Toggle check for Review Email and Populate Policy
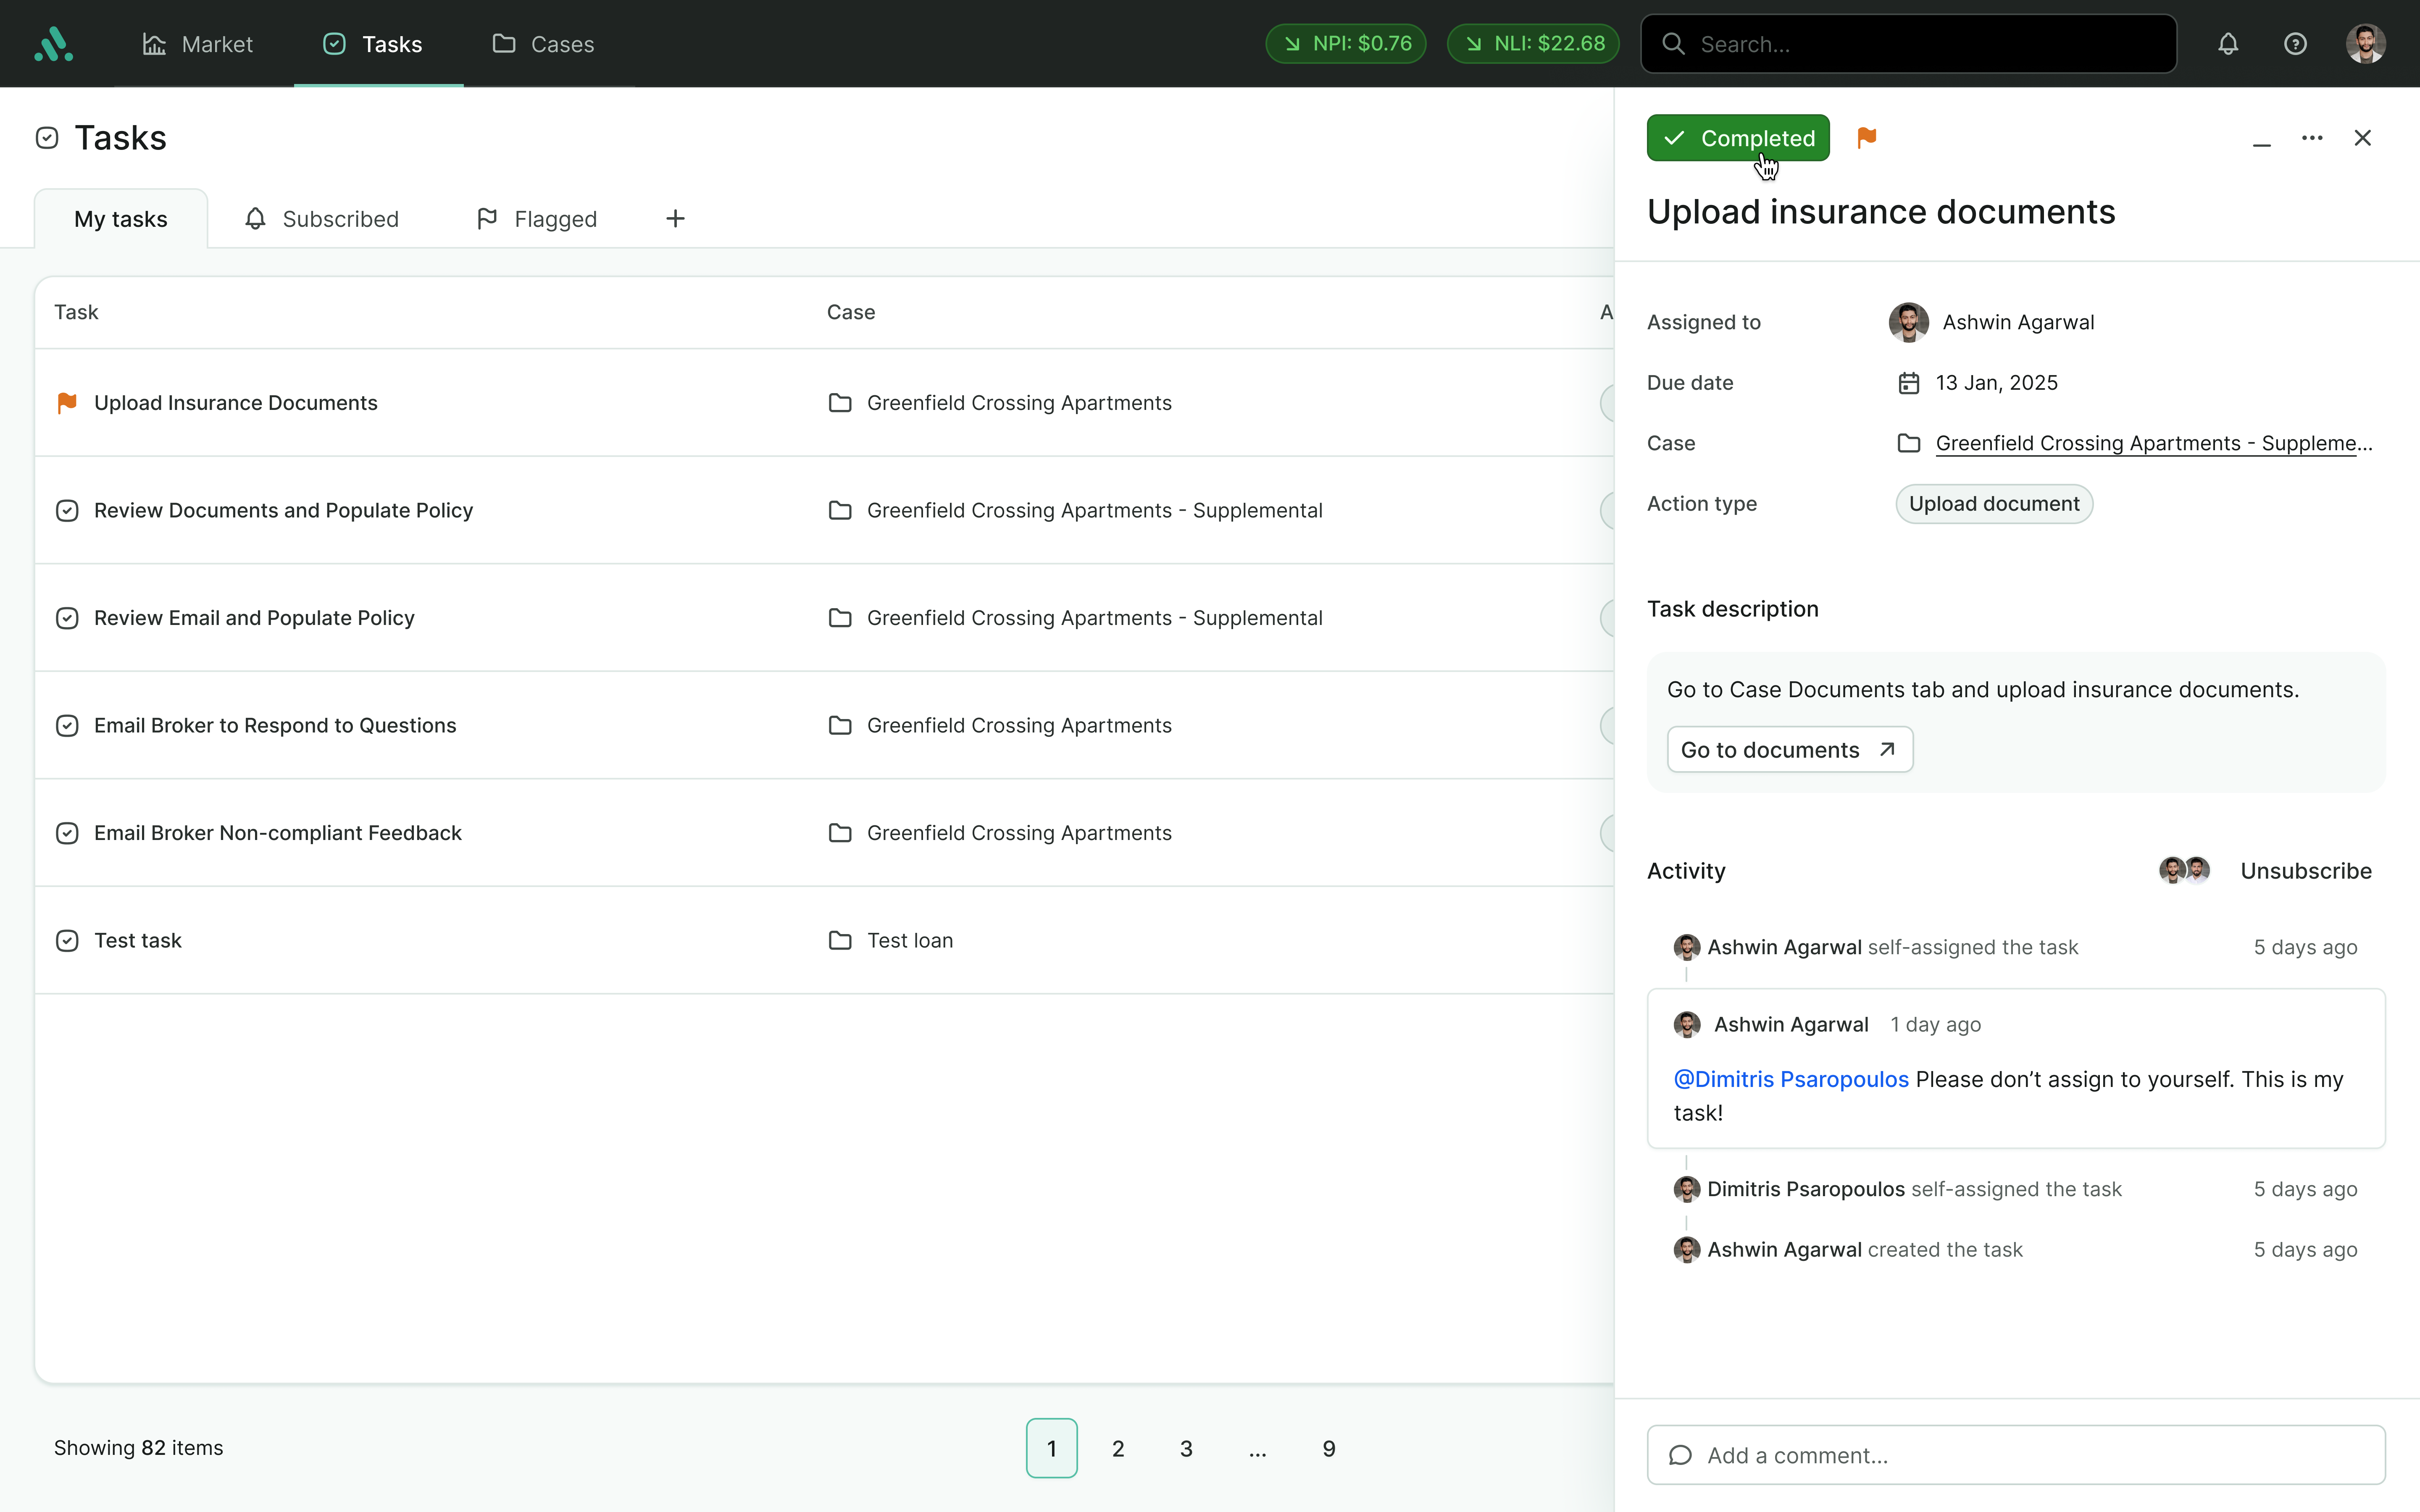Viewport: 2420px width, 1512px height. [x=67, y=618]
